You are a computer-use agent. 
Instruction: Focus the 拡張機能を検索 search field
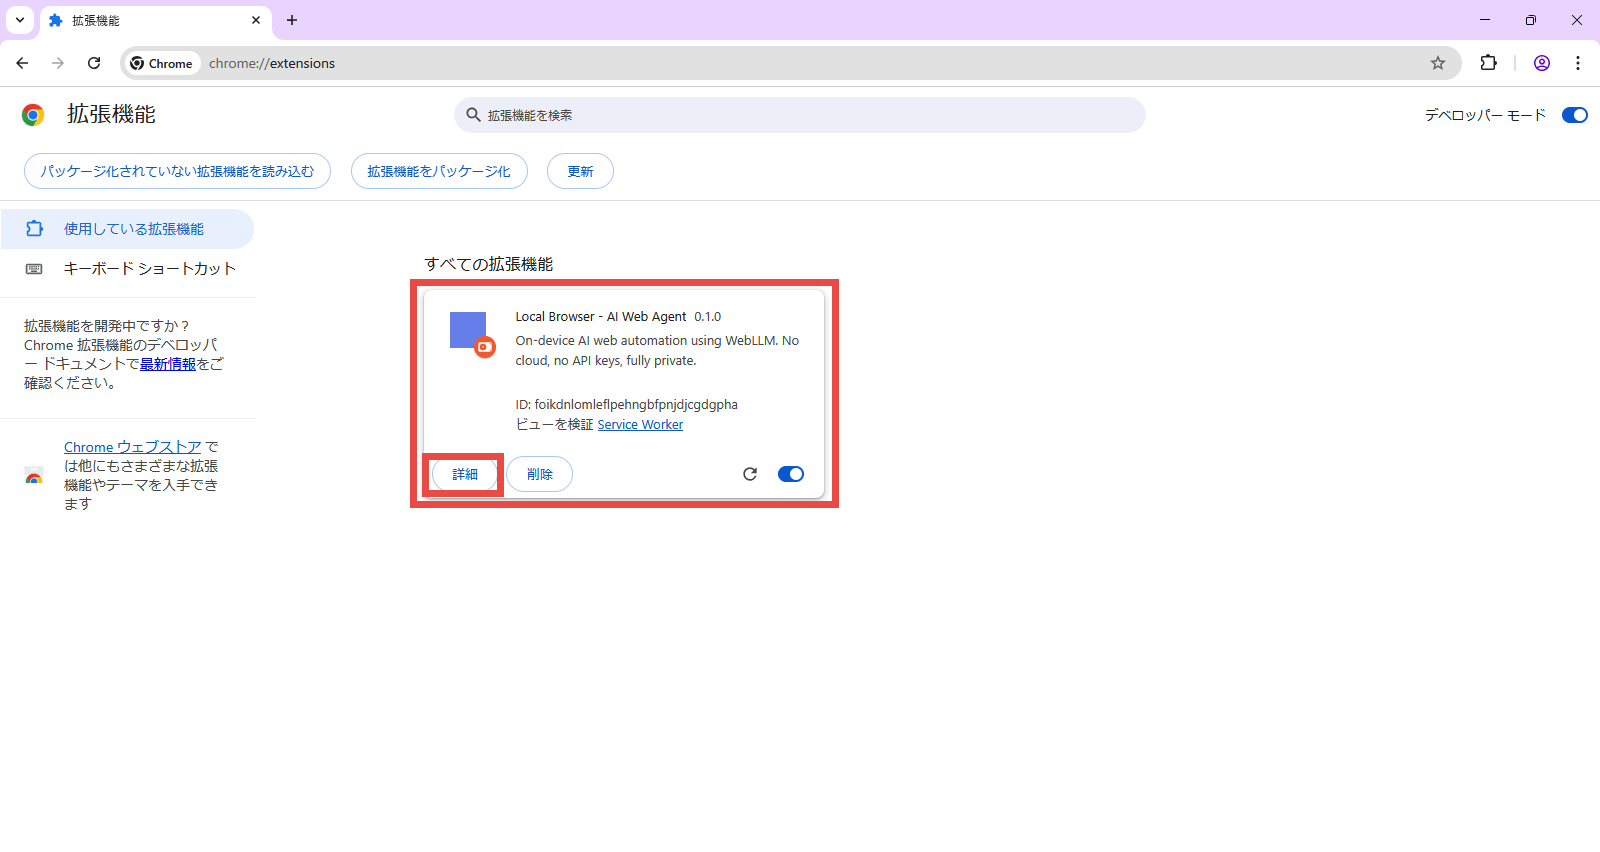tap(800, 115)
